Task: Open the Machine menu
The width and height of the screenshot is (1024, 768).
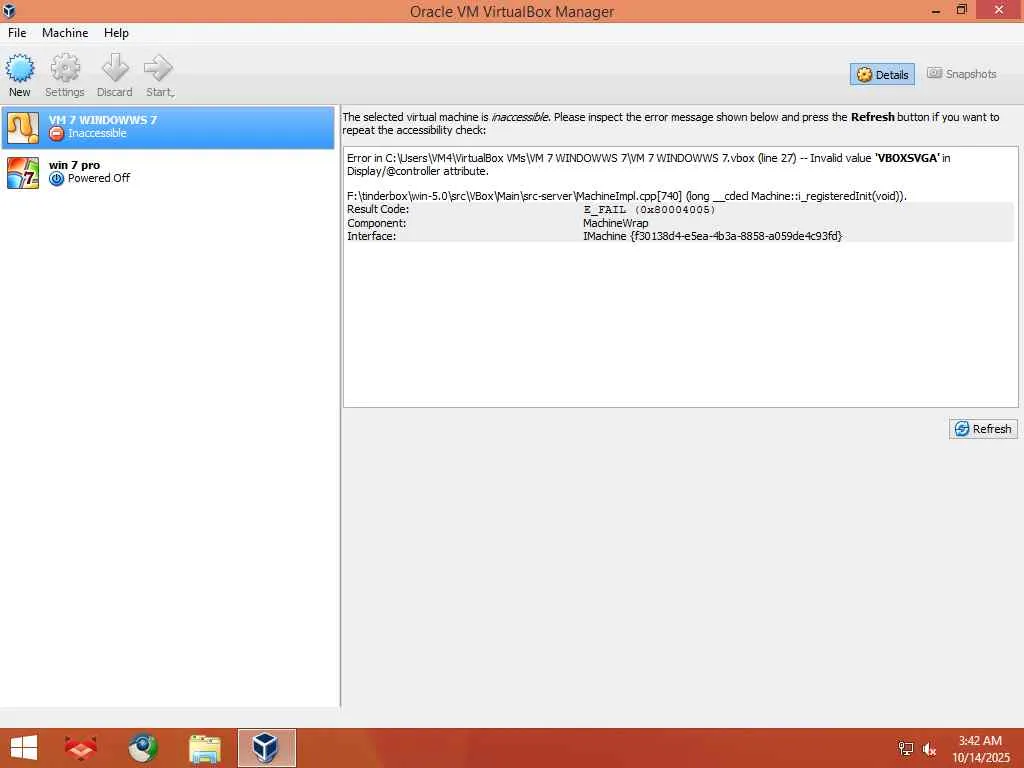Action: click(65, 33)
